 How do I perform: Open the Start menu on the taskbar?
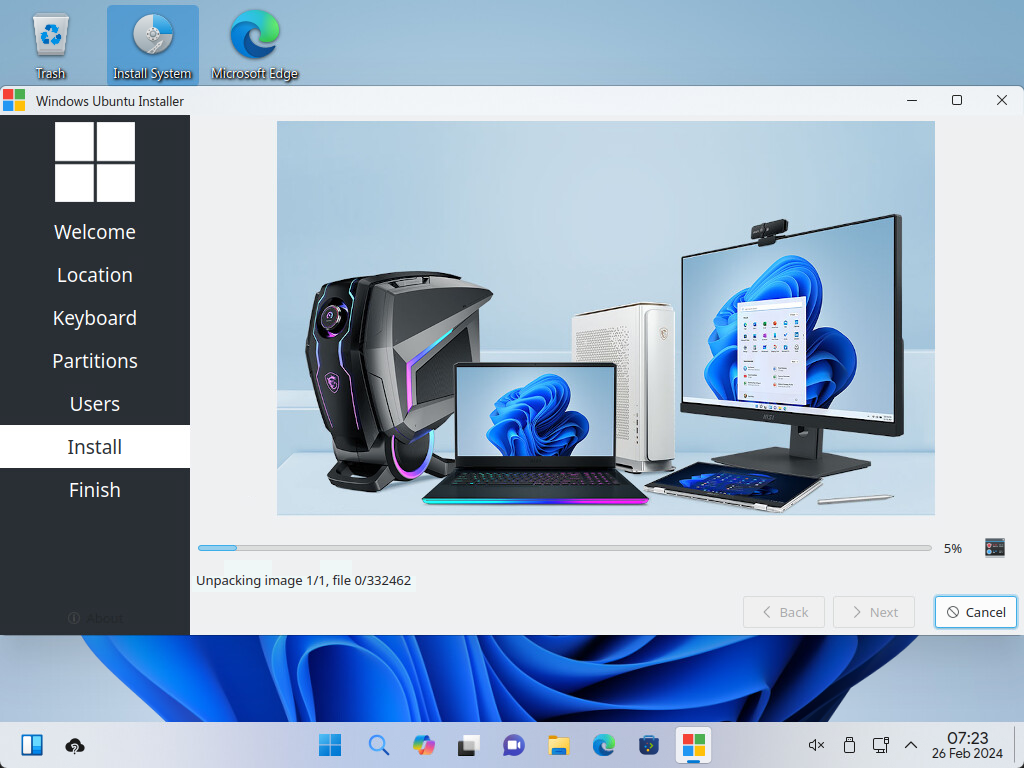[330, 745]
